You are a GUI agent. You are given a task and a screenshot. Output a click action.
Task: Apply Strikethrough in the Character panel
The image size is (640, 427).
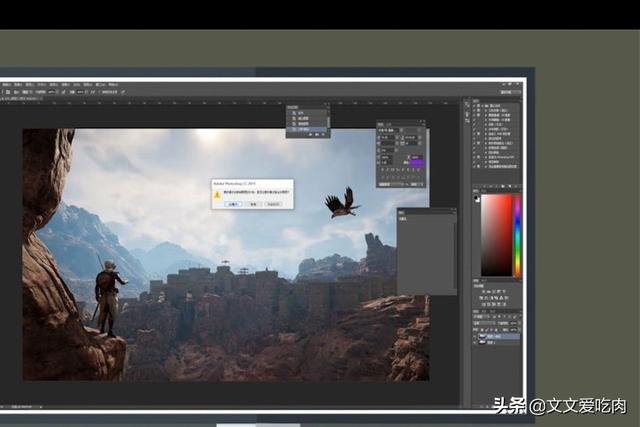point(418,170)
